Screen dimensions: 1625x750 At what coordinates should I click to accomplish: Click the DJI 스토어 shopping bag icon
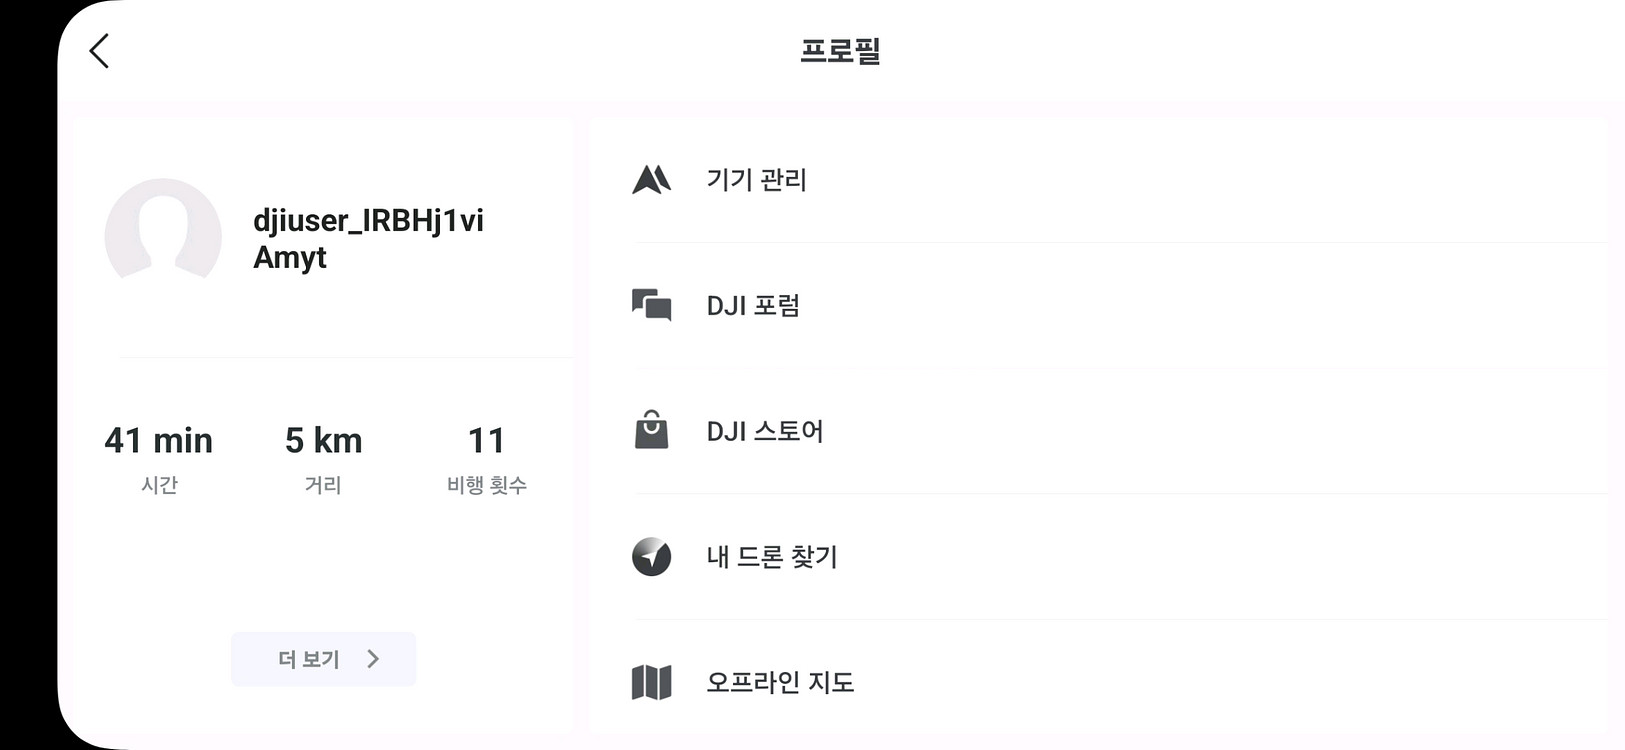point(651,430)
